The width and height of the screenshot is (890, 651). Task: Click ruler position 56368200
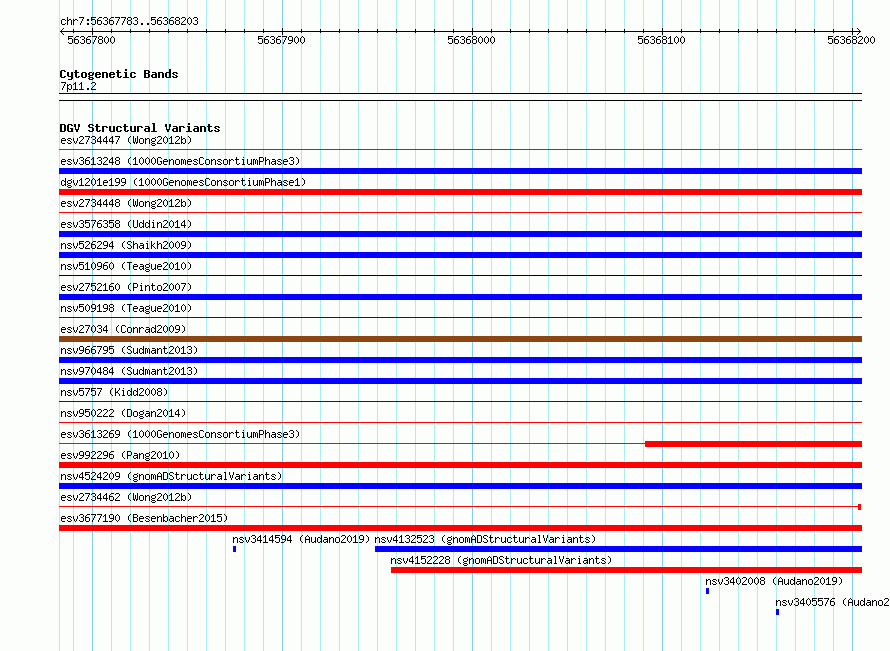click(x=851, y=40)
